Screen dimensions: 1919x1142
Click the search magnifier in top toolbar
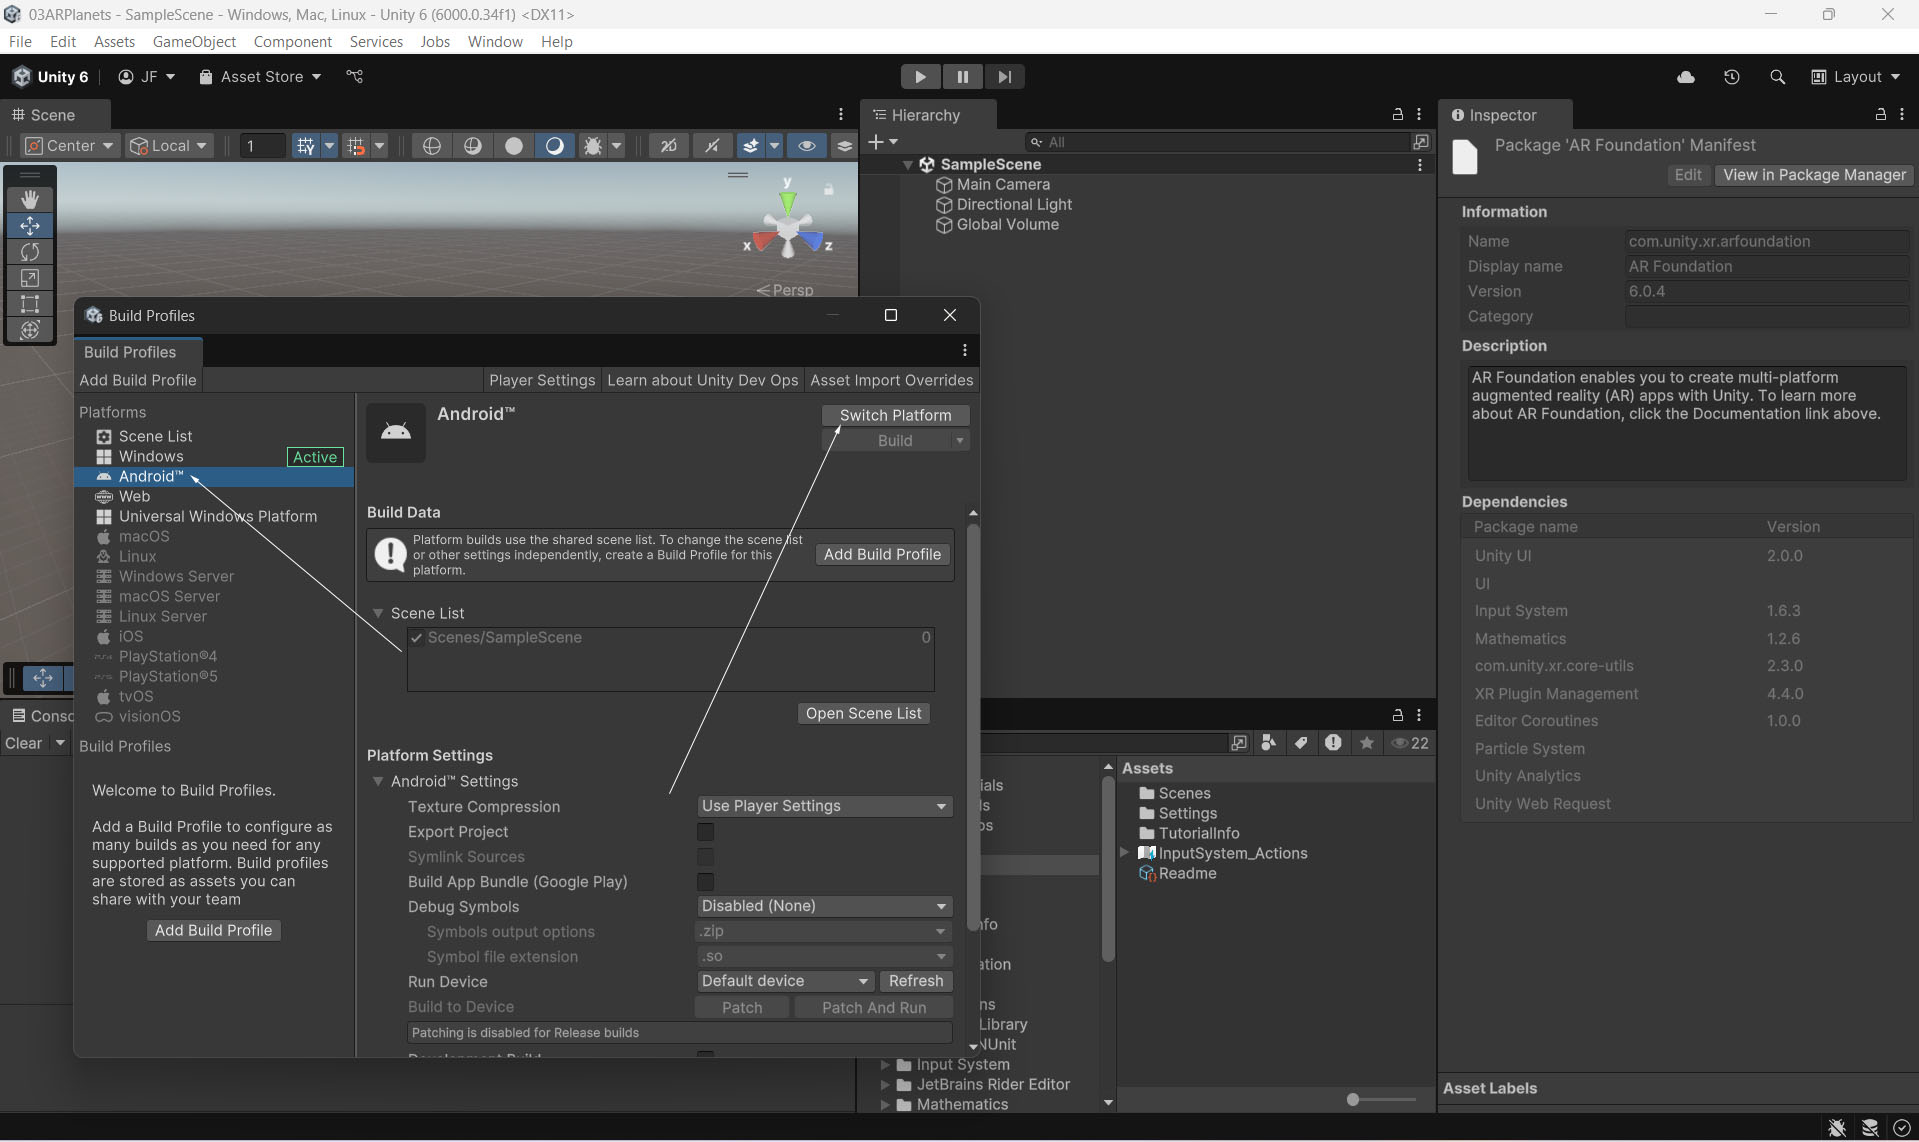[1777, 77]
